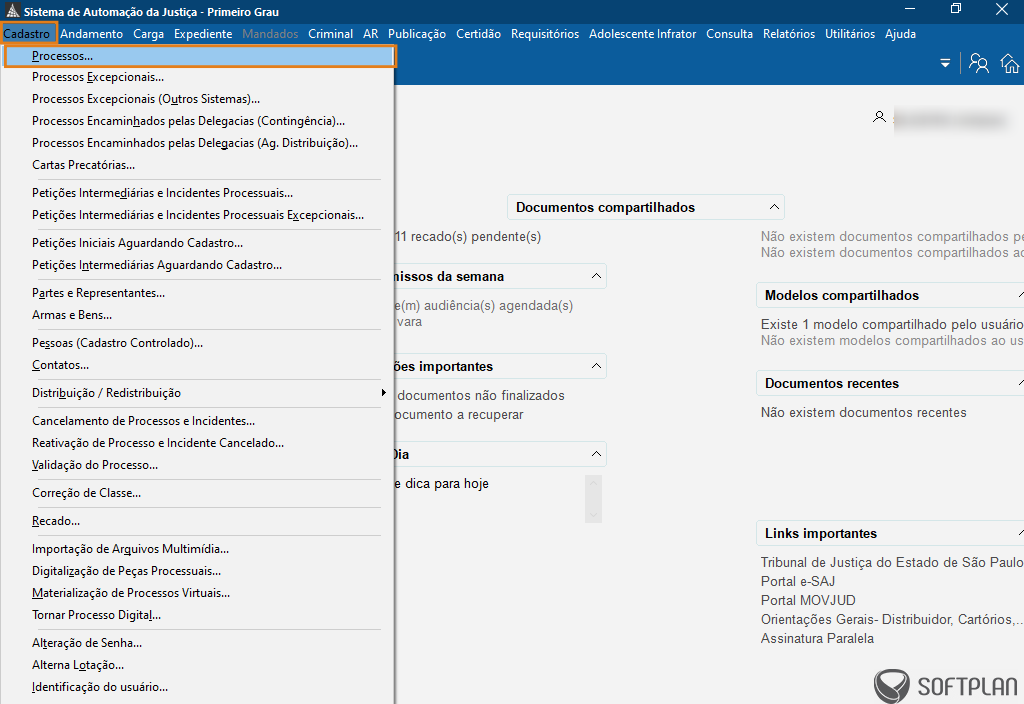Click the '11 recado(s) pendente(s)' text
1024x704 pixels.
click(468, 236)
